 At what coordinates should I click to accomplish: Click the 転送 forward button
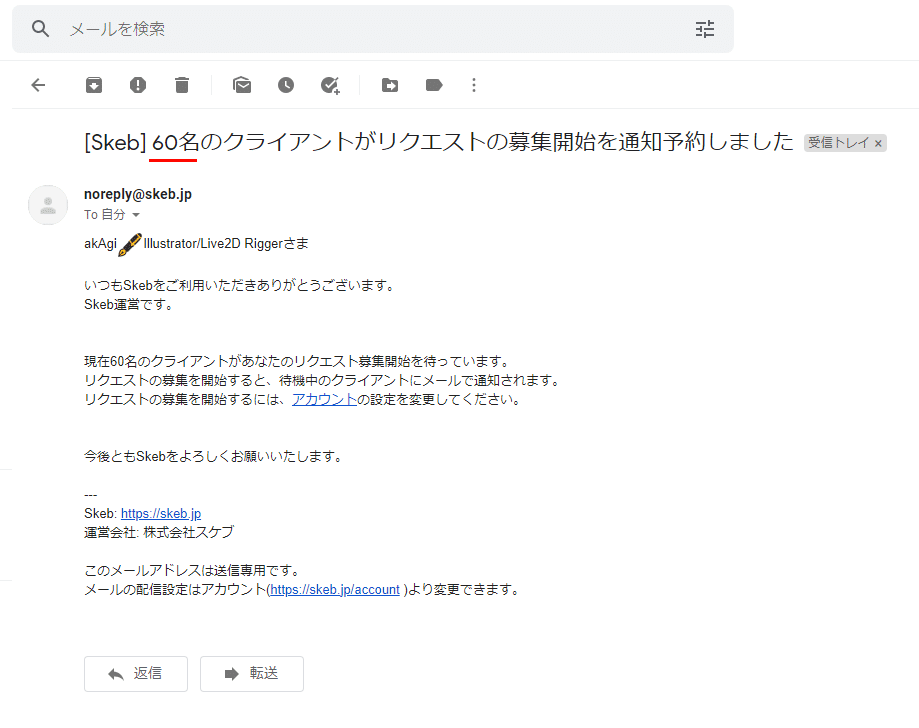[252, 674]
